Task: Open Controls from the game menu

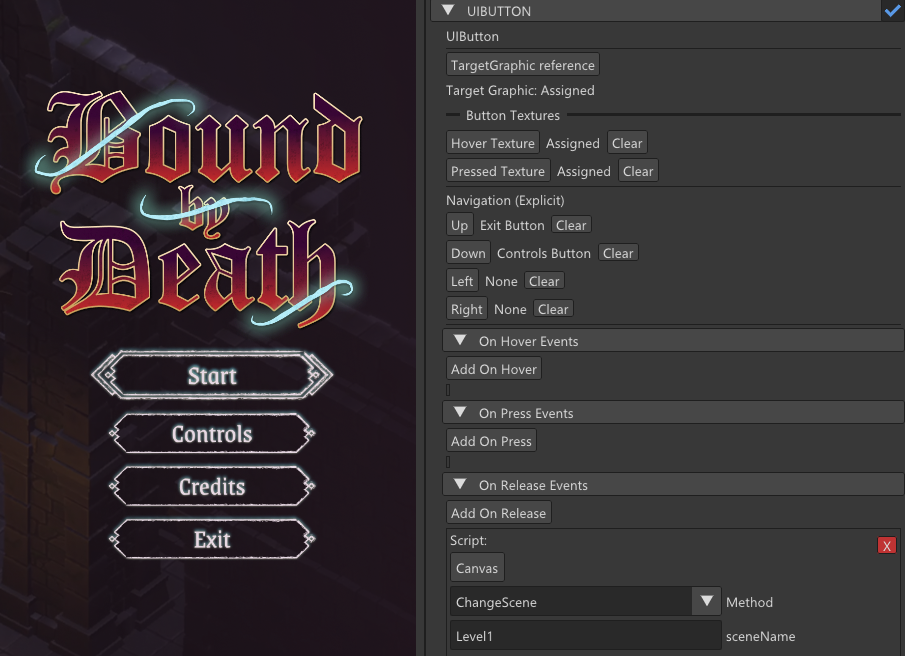Action: pyautogui.click(x=212, y=434)
